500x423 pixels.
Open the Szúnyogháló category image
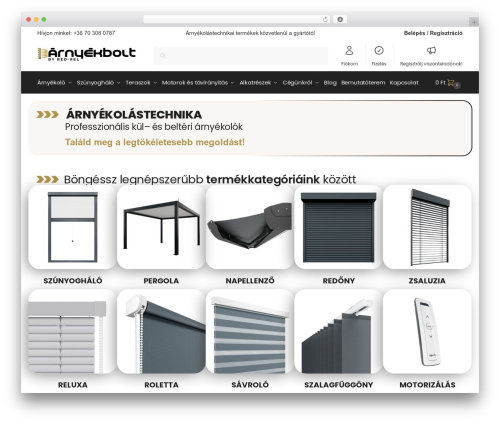click(x=73, y=227)
